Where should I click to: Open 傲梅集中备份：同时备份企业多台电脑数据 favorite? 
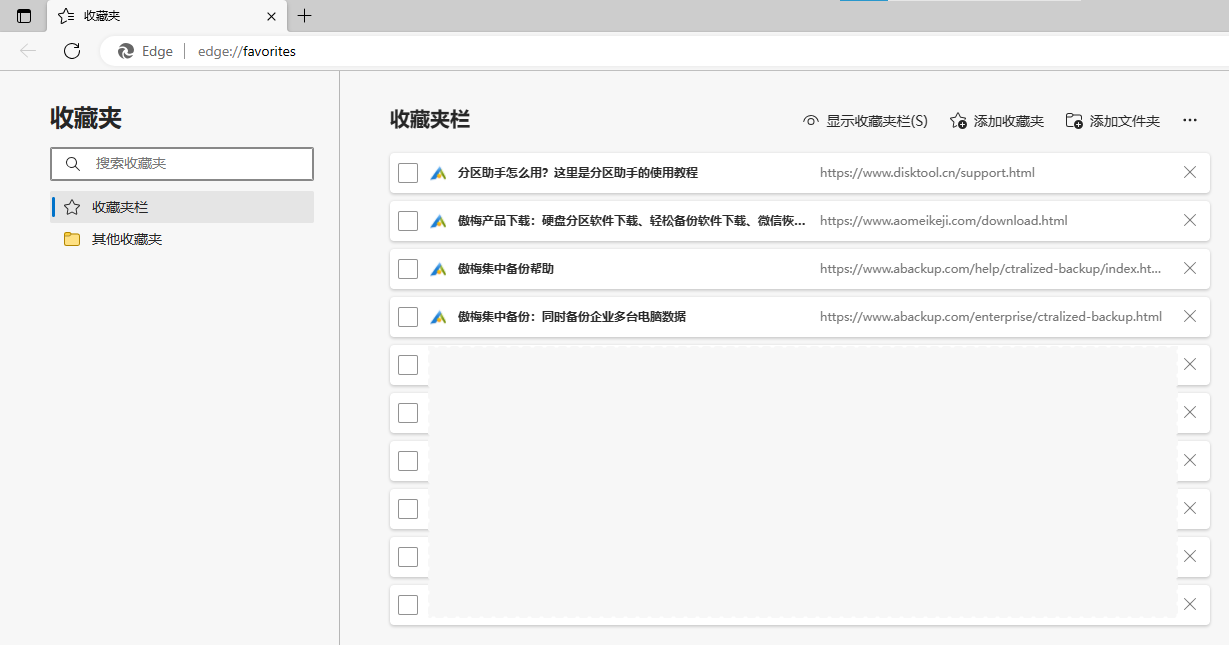coord(572,317)
